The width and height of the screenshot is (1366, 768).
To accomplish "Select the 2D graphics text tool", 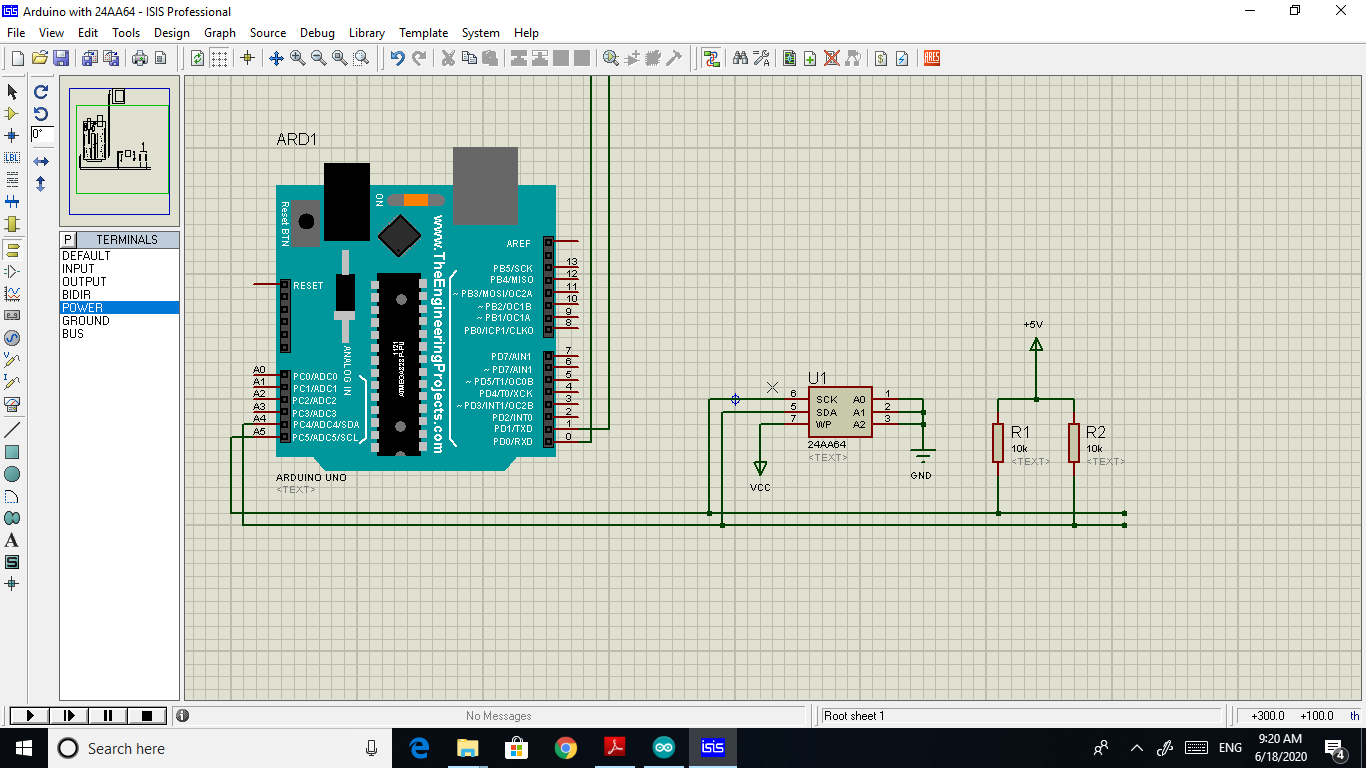I will (12, 540).
